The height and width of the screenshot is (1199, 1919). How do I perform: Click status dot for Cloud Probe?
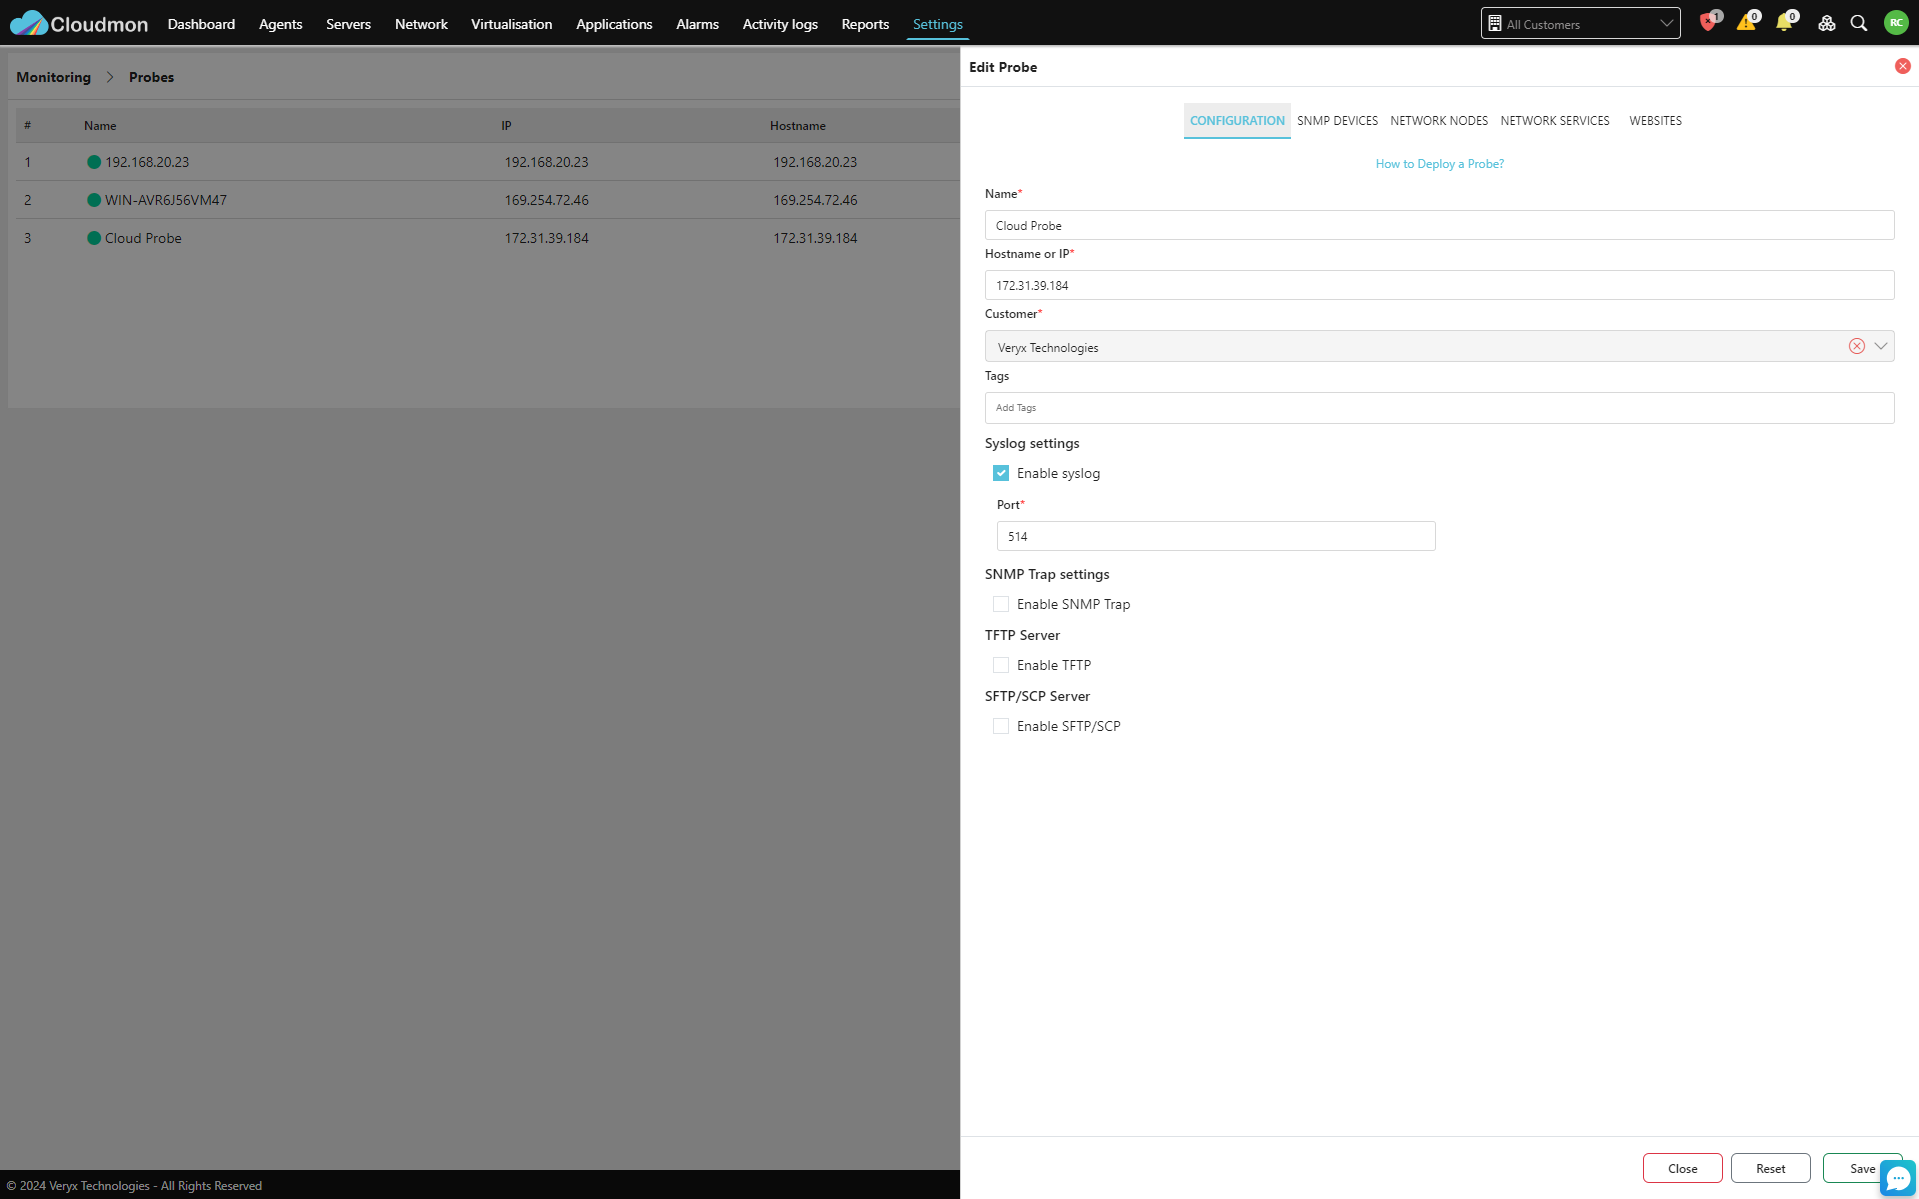(x=94, y=238)
